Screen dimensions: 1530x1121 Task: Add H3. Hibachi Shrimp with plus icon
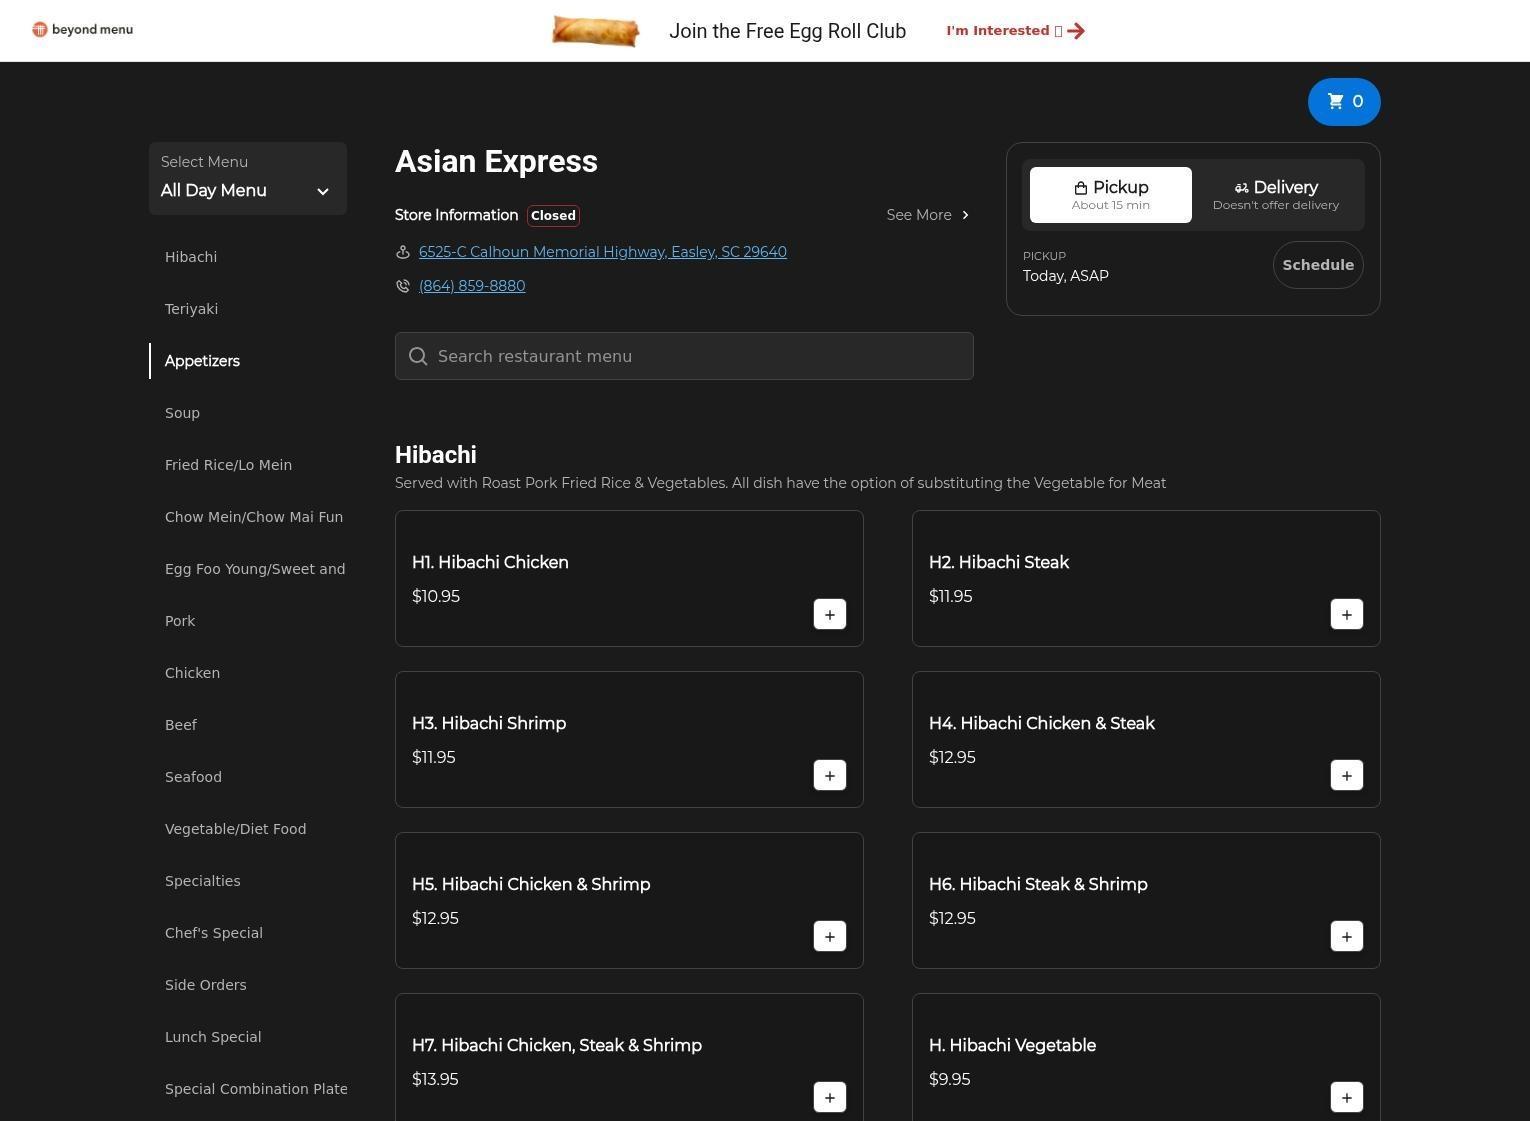click(x=829, y=776)
